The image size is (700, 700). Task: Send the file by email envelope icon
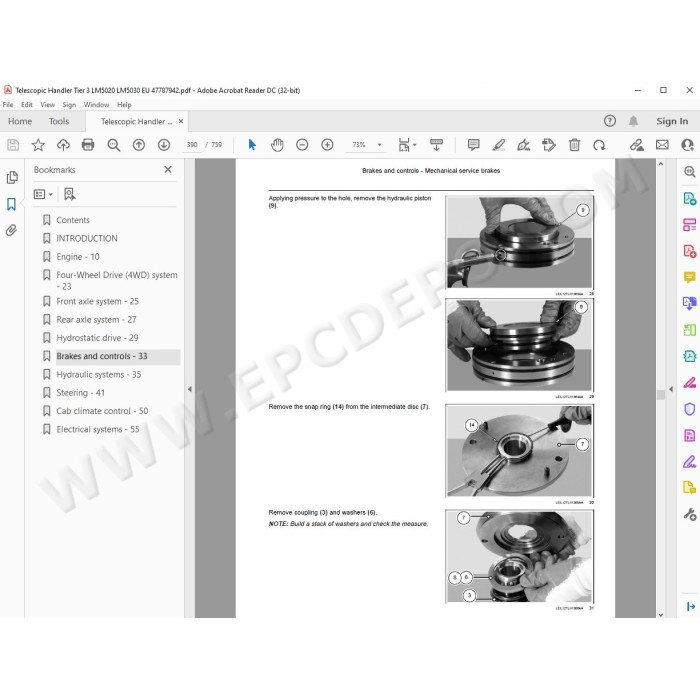pyautogui.click(x=662, y=145)
